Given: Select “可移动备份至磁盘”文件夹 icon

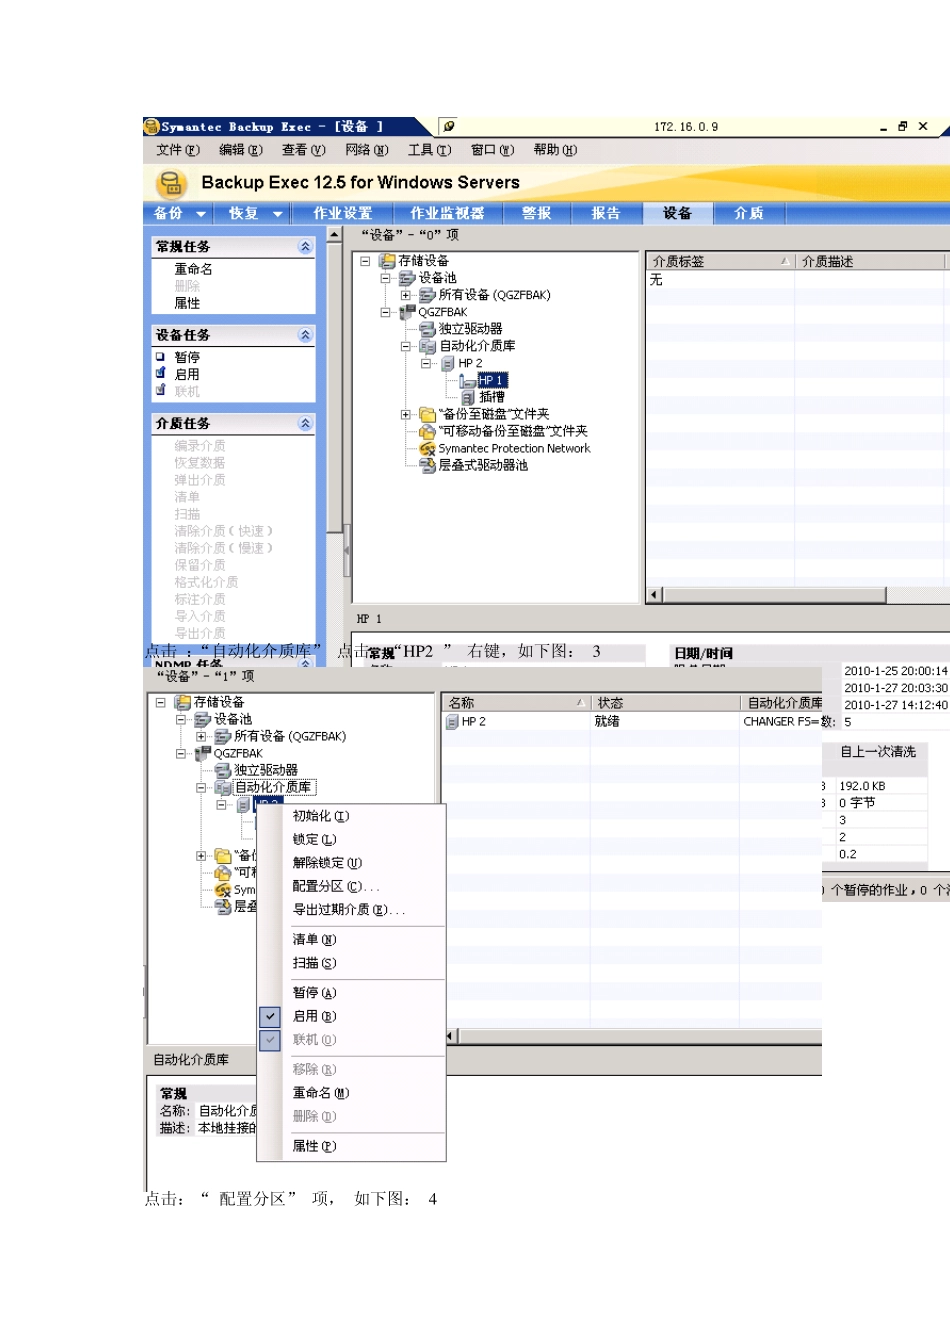Looking at the screenshot, I should (x=427, y=431).
